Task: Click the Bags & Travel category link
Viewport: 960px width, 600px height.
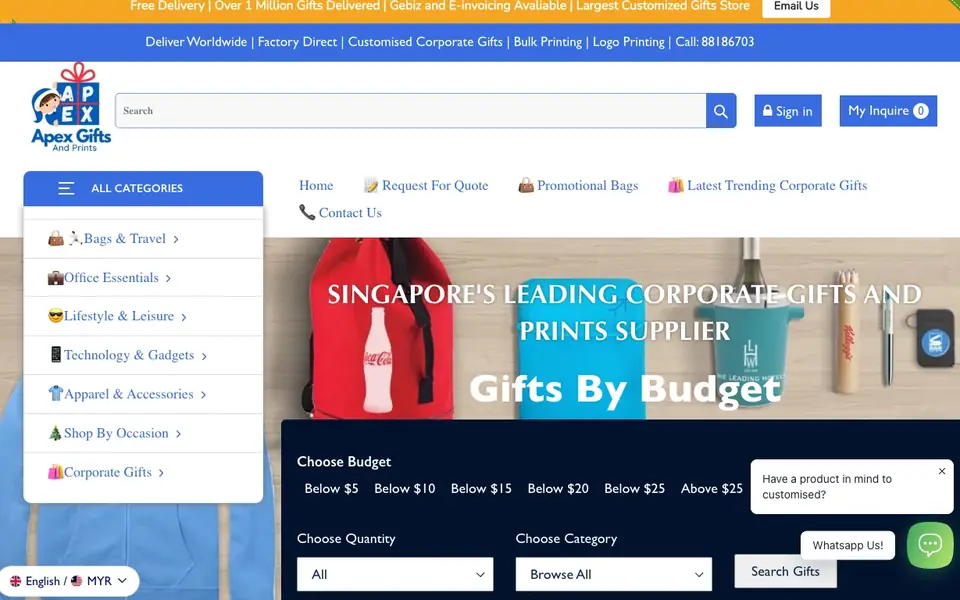Action: click(x=124, y=239)
